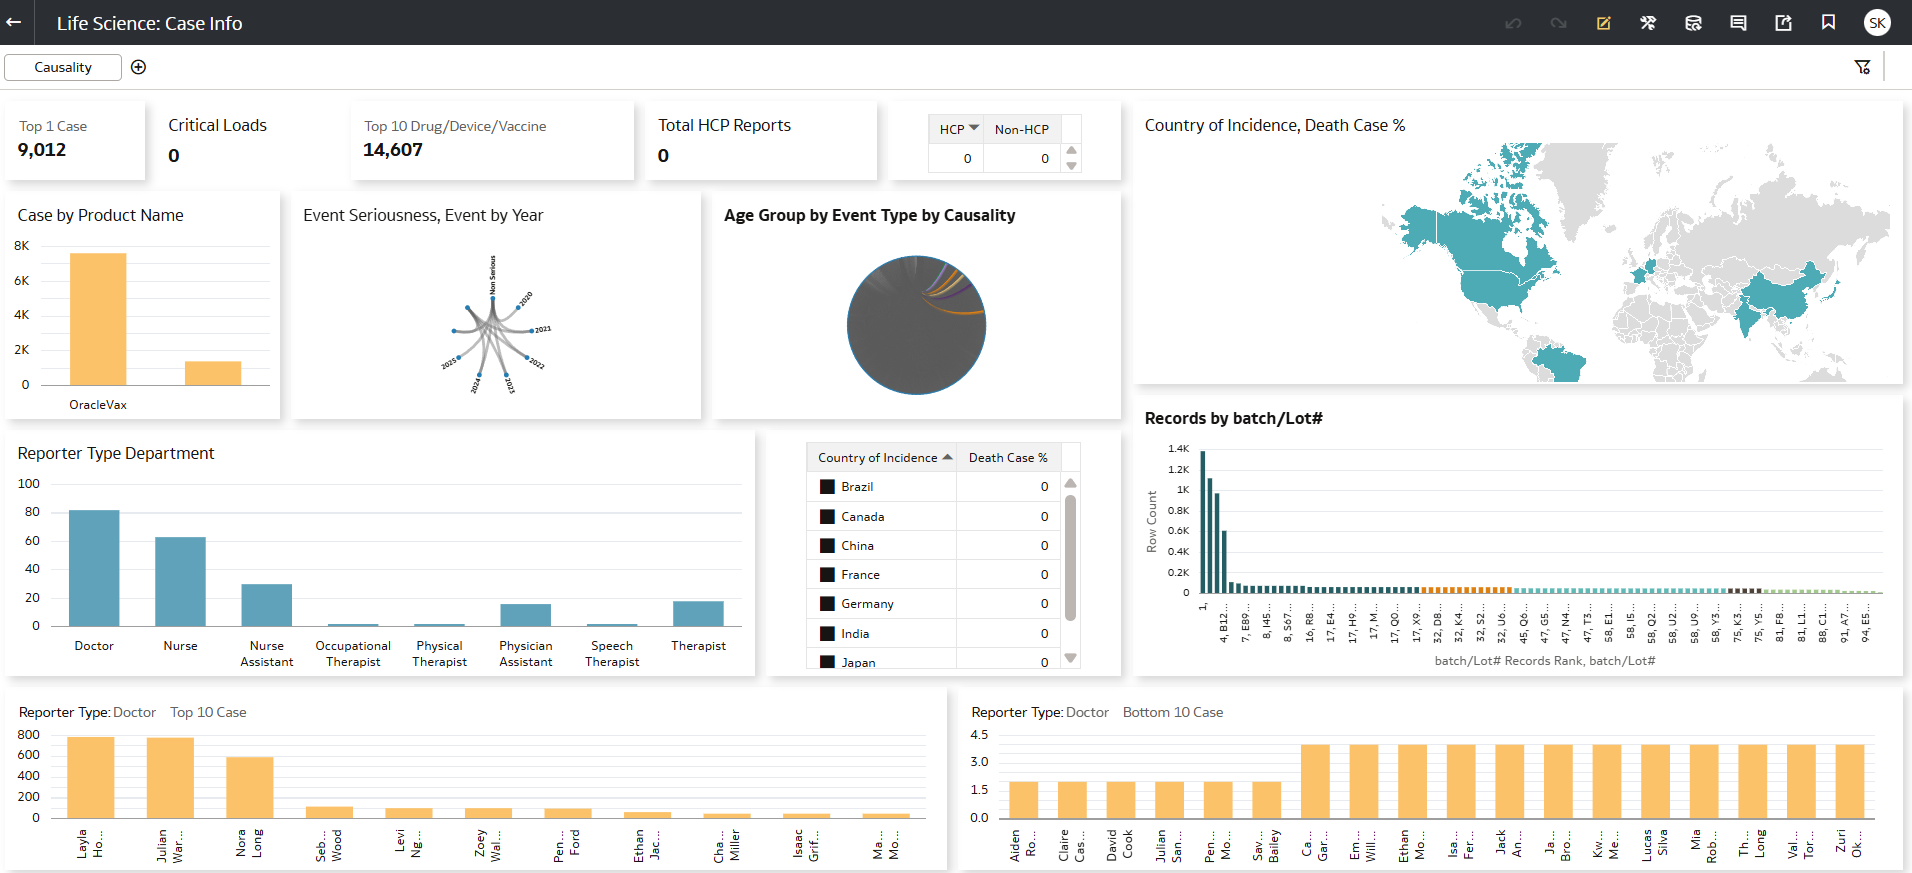Click the Top 1 Case value 9,012

coord(42,150)
